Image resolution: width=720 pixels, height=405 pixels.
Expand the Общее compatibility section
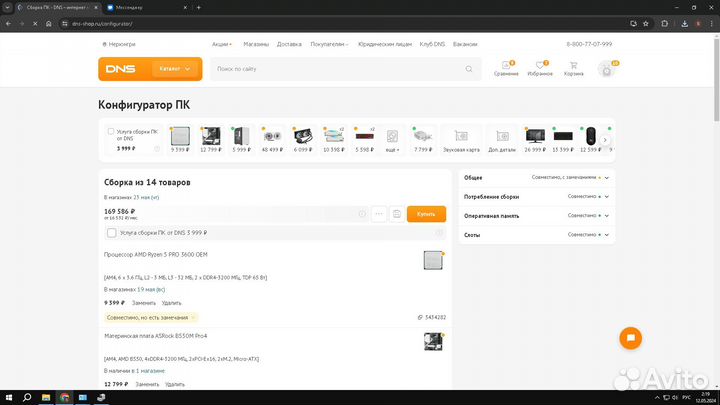click(x=536, y=178)
